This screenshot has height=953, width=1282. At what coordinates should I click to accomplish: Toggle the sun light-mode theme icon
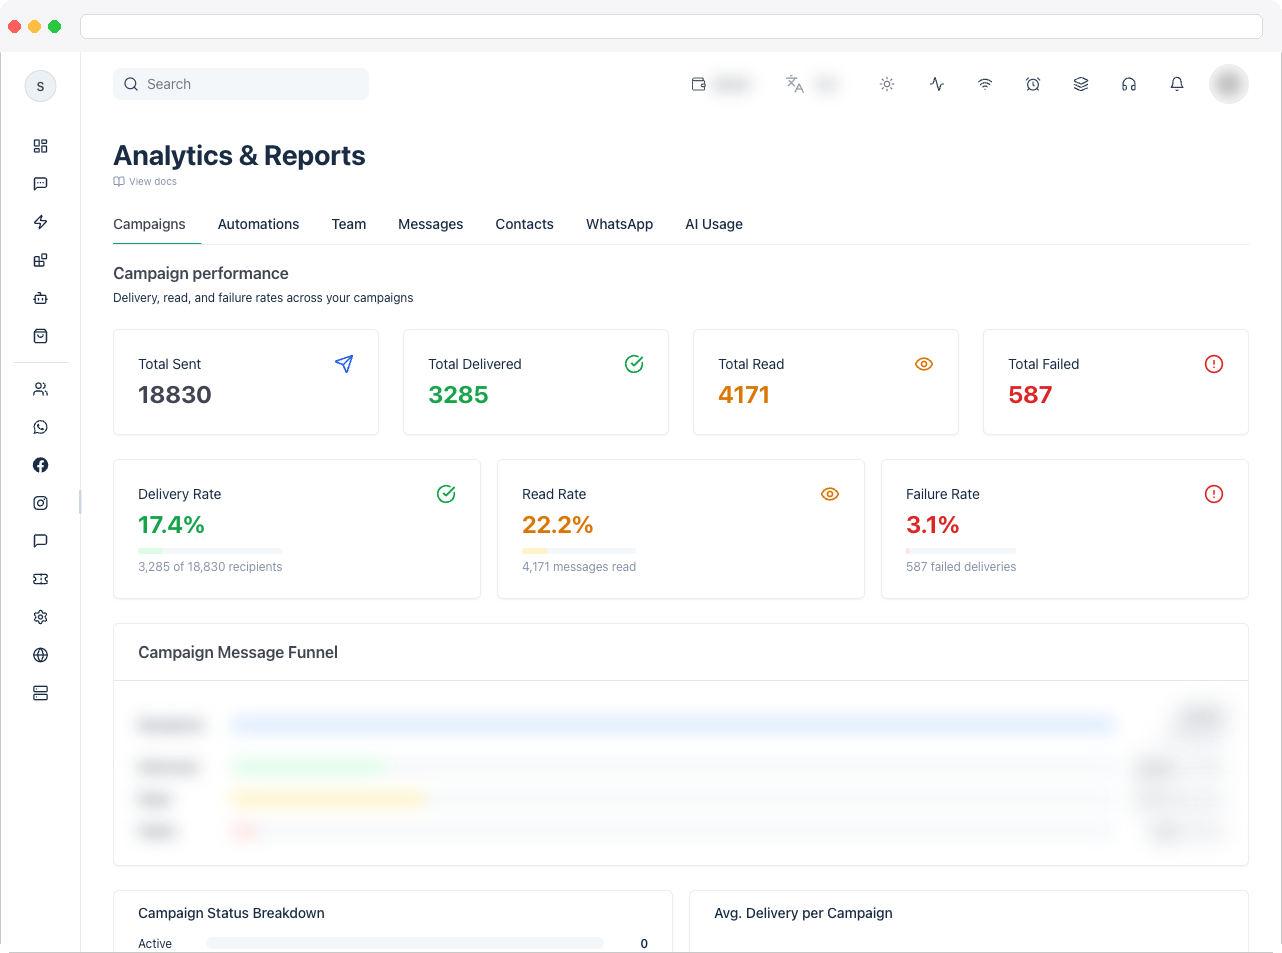coord(887,84)
